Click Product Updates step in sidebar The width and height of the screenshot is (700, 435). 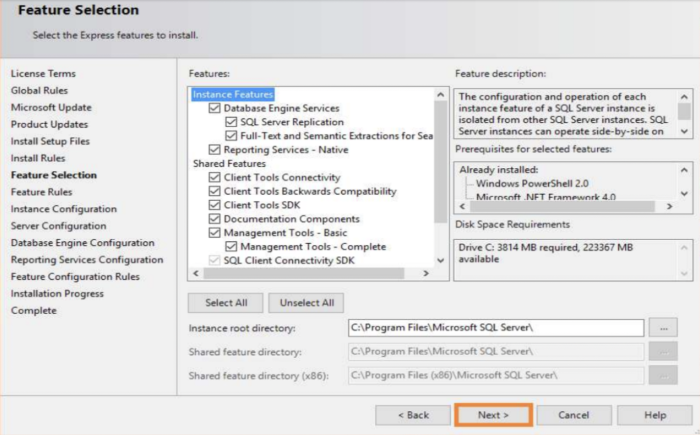point(50,124)
